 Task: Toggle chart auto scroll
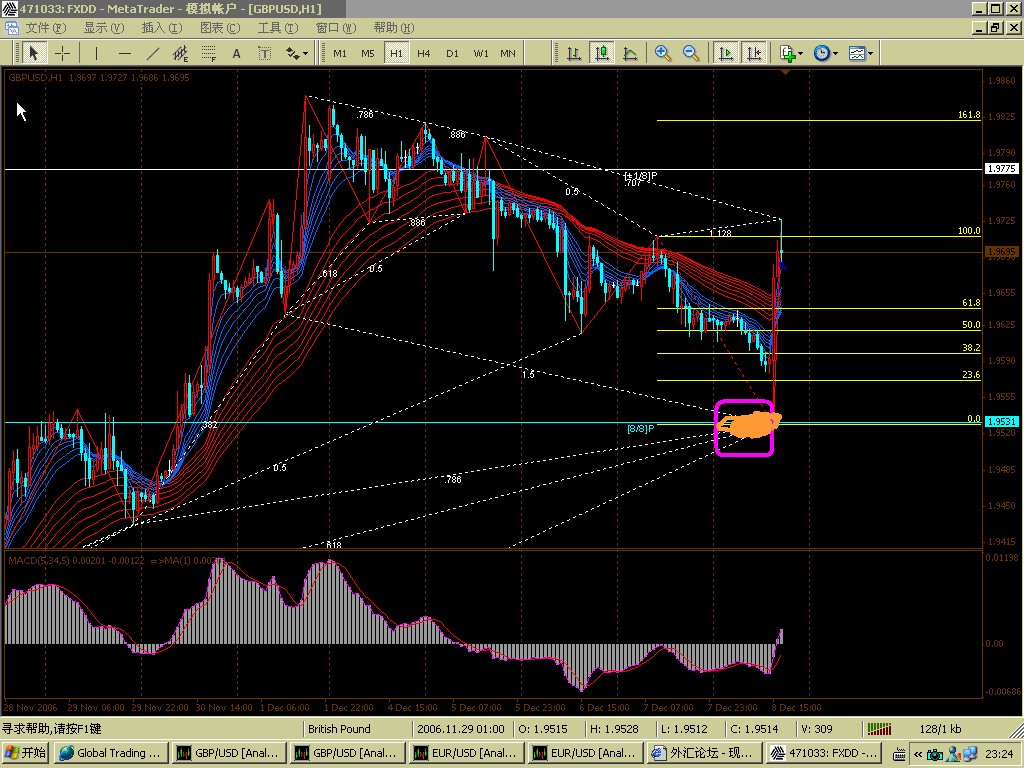tap(726, 53)
